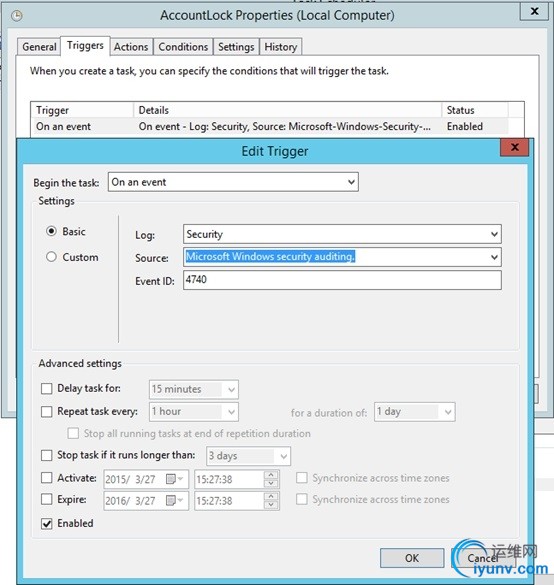This screenshot has height=585, width=554.
Task: Close AccountLock Properties window
Action: coord(534,12)
